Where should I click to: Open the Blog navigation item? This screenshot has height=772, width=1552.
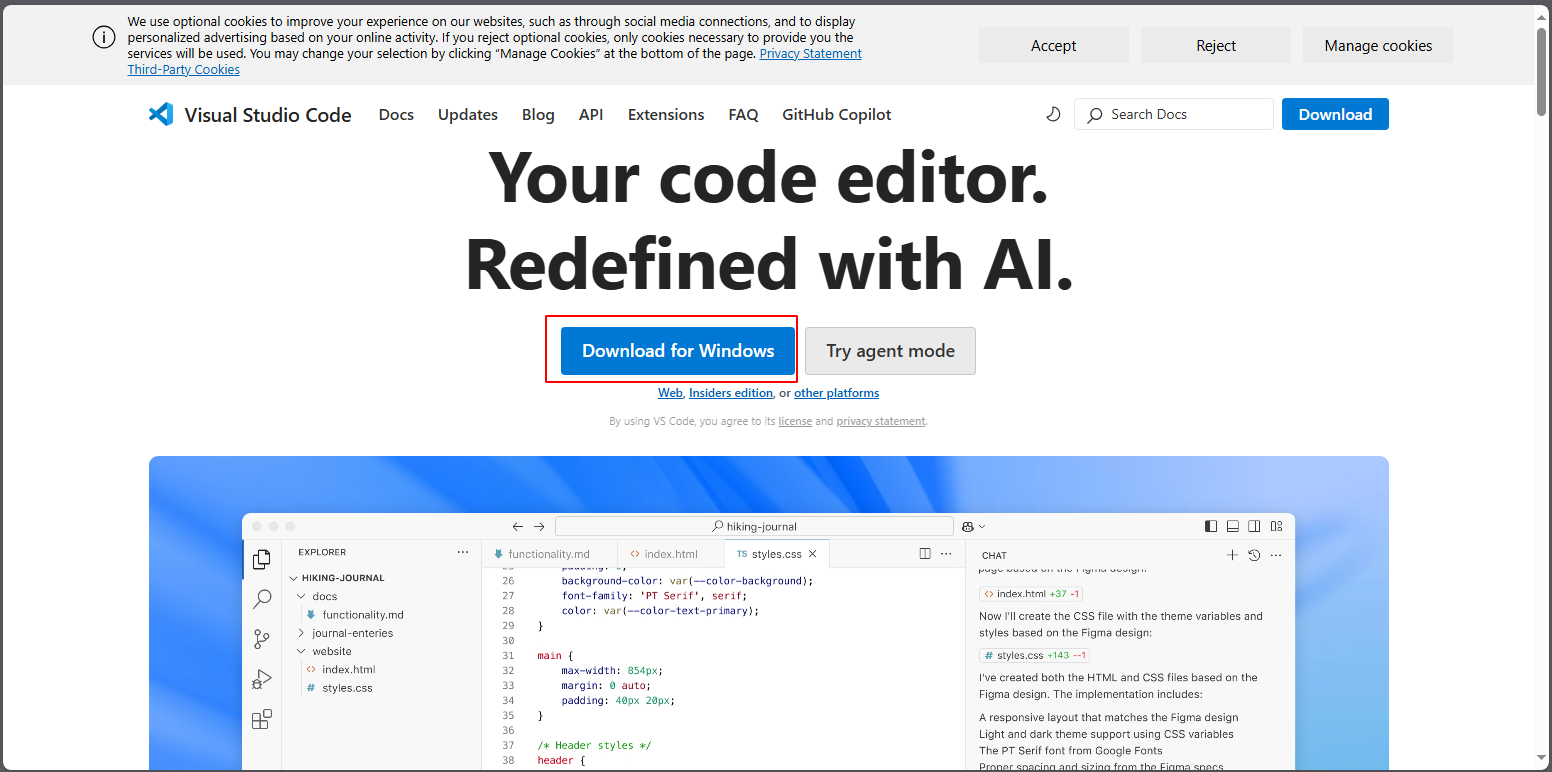pos(538,114)
